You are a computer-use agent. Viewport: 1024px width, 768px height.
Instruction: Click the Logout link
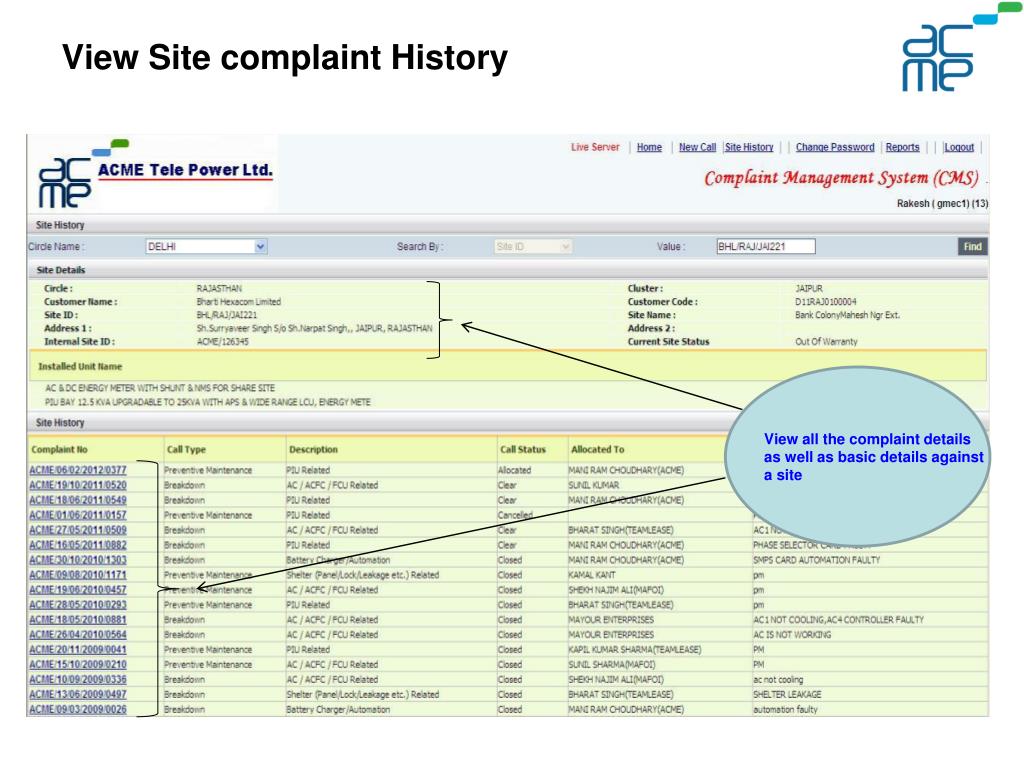[959, 148]
